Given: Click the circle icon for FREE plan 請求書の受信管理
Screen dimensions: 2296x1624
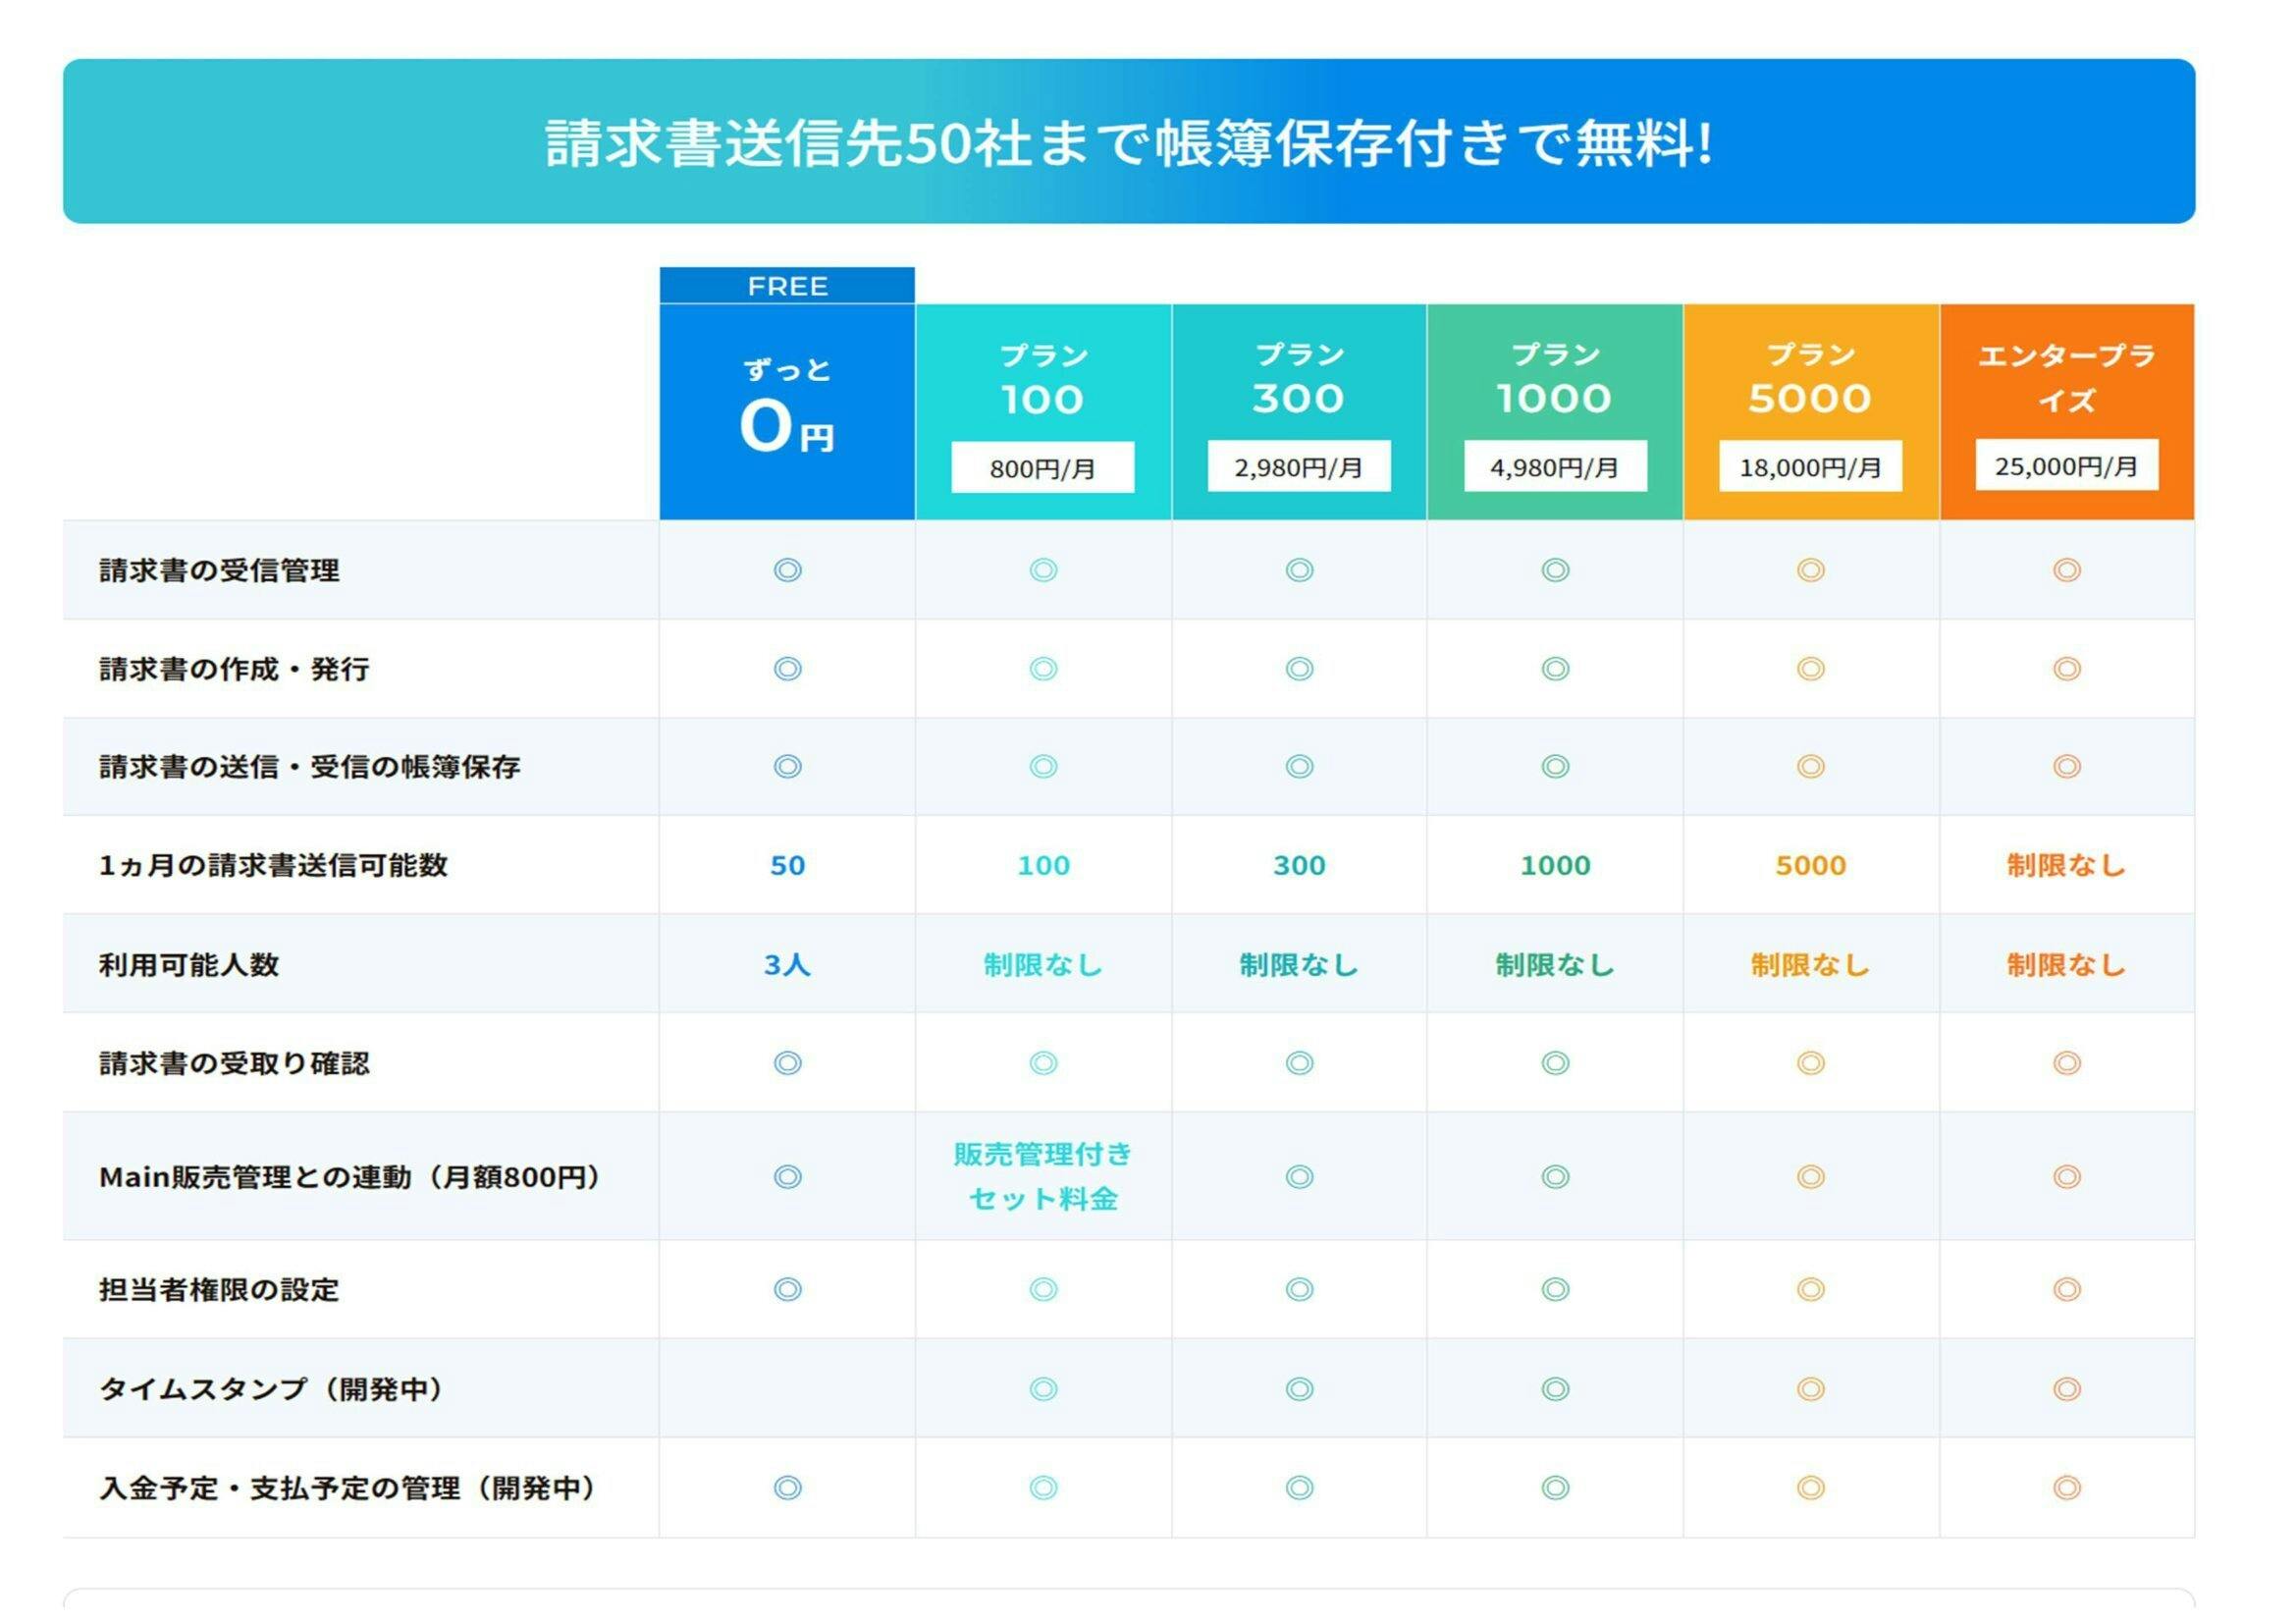Looking at the screenshot, I should click(x=787, y=570).
